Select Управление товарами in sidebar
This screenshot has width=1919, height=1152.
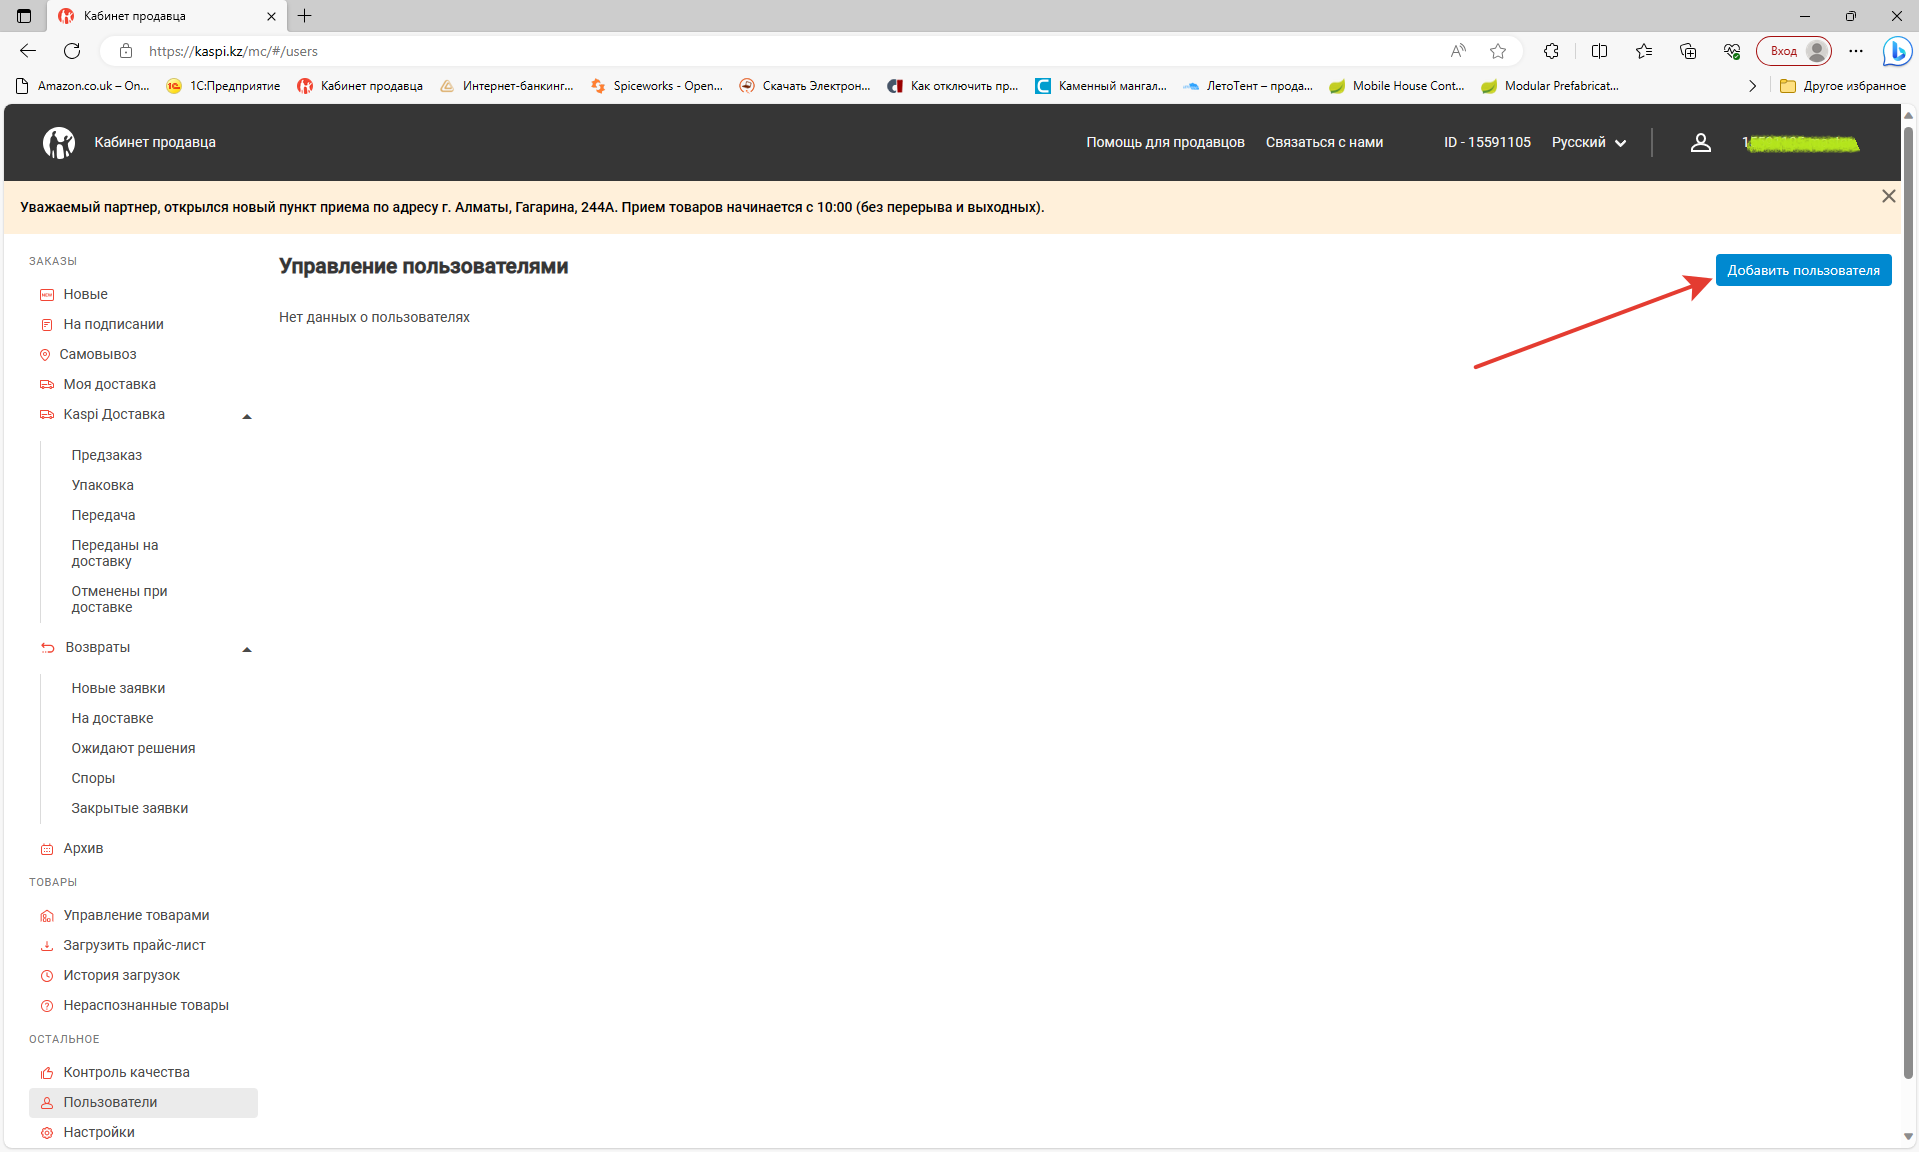tap(136, 915)
